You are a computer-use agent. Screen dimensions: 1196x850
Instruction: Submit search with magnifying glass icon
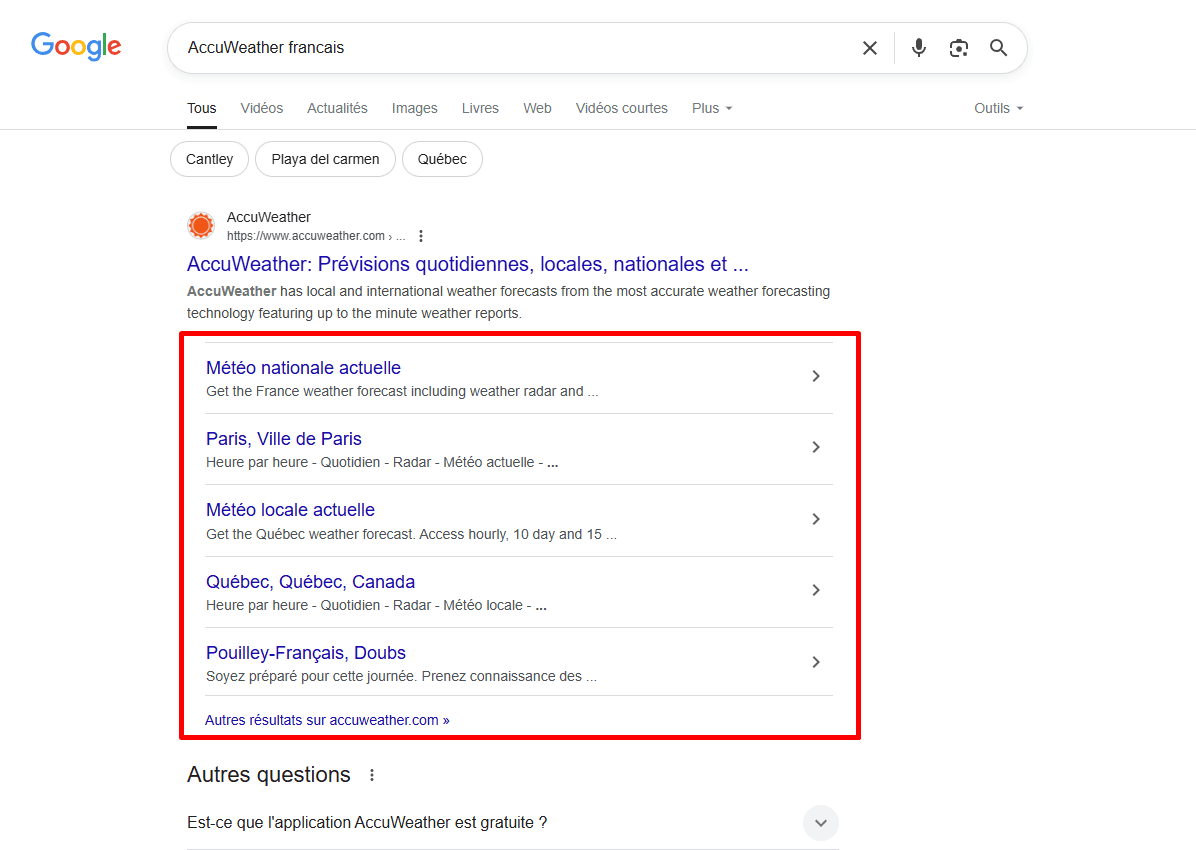998,48
